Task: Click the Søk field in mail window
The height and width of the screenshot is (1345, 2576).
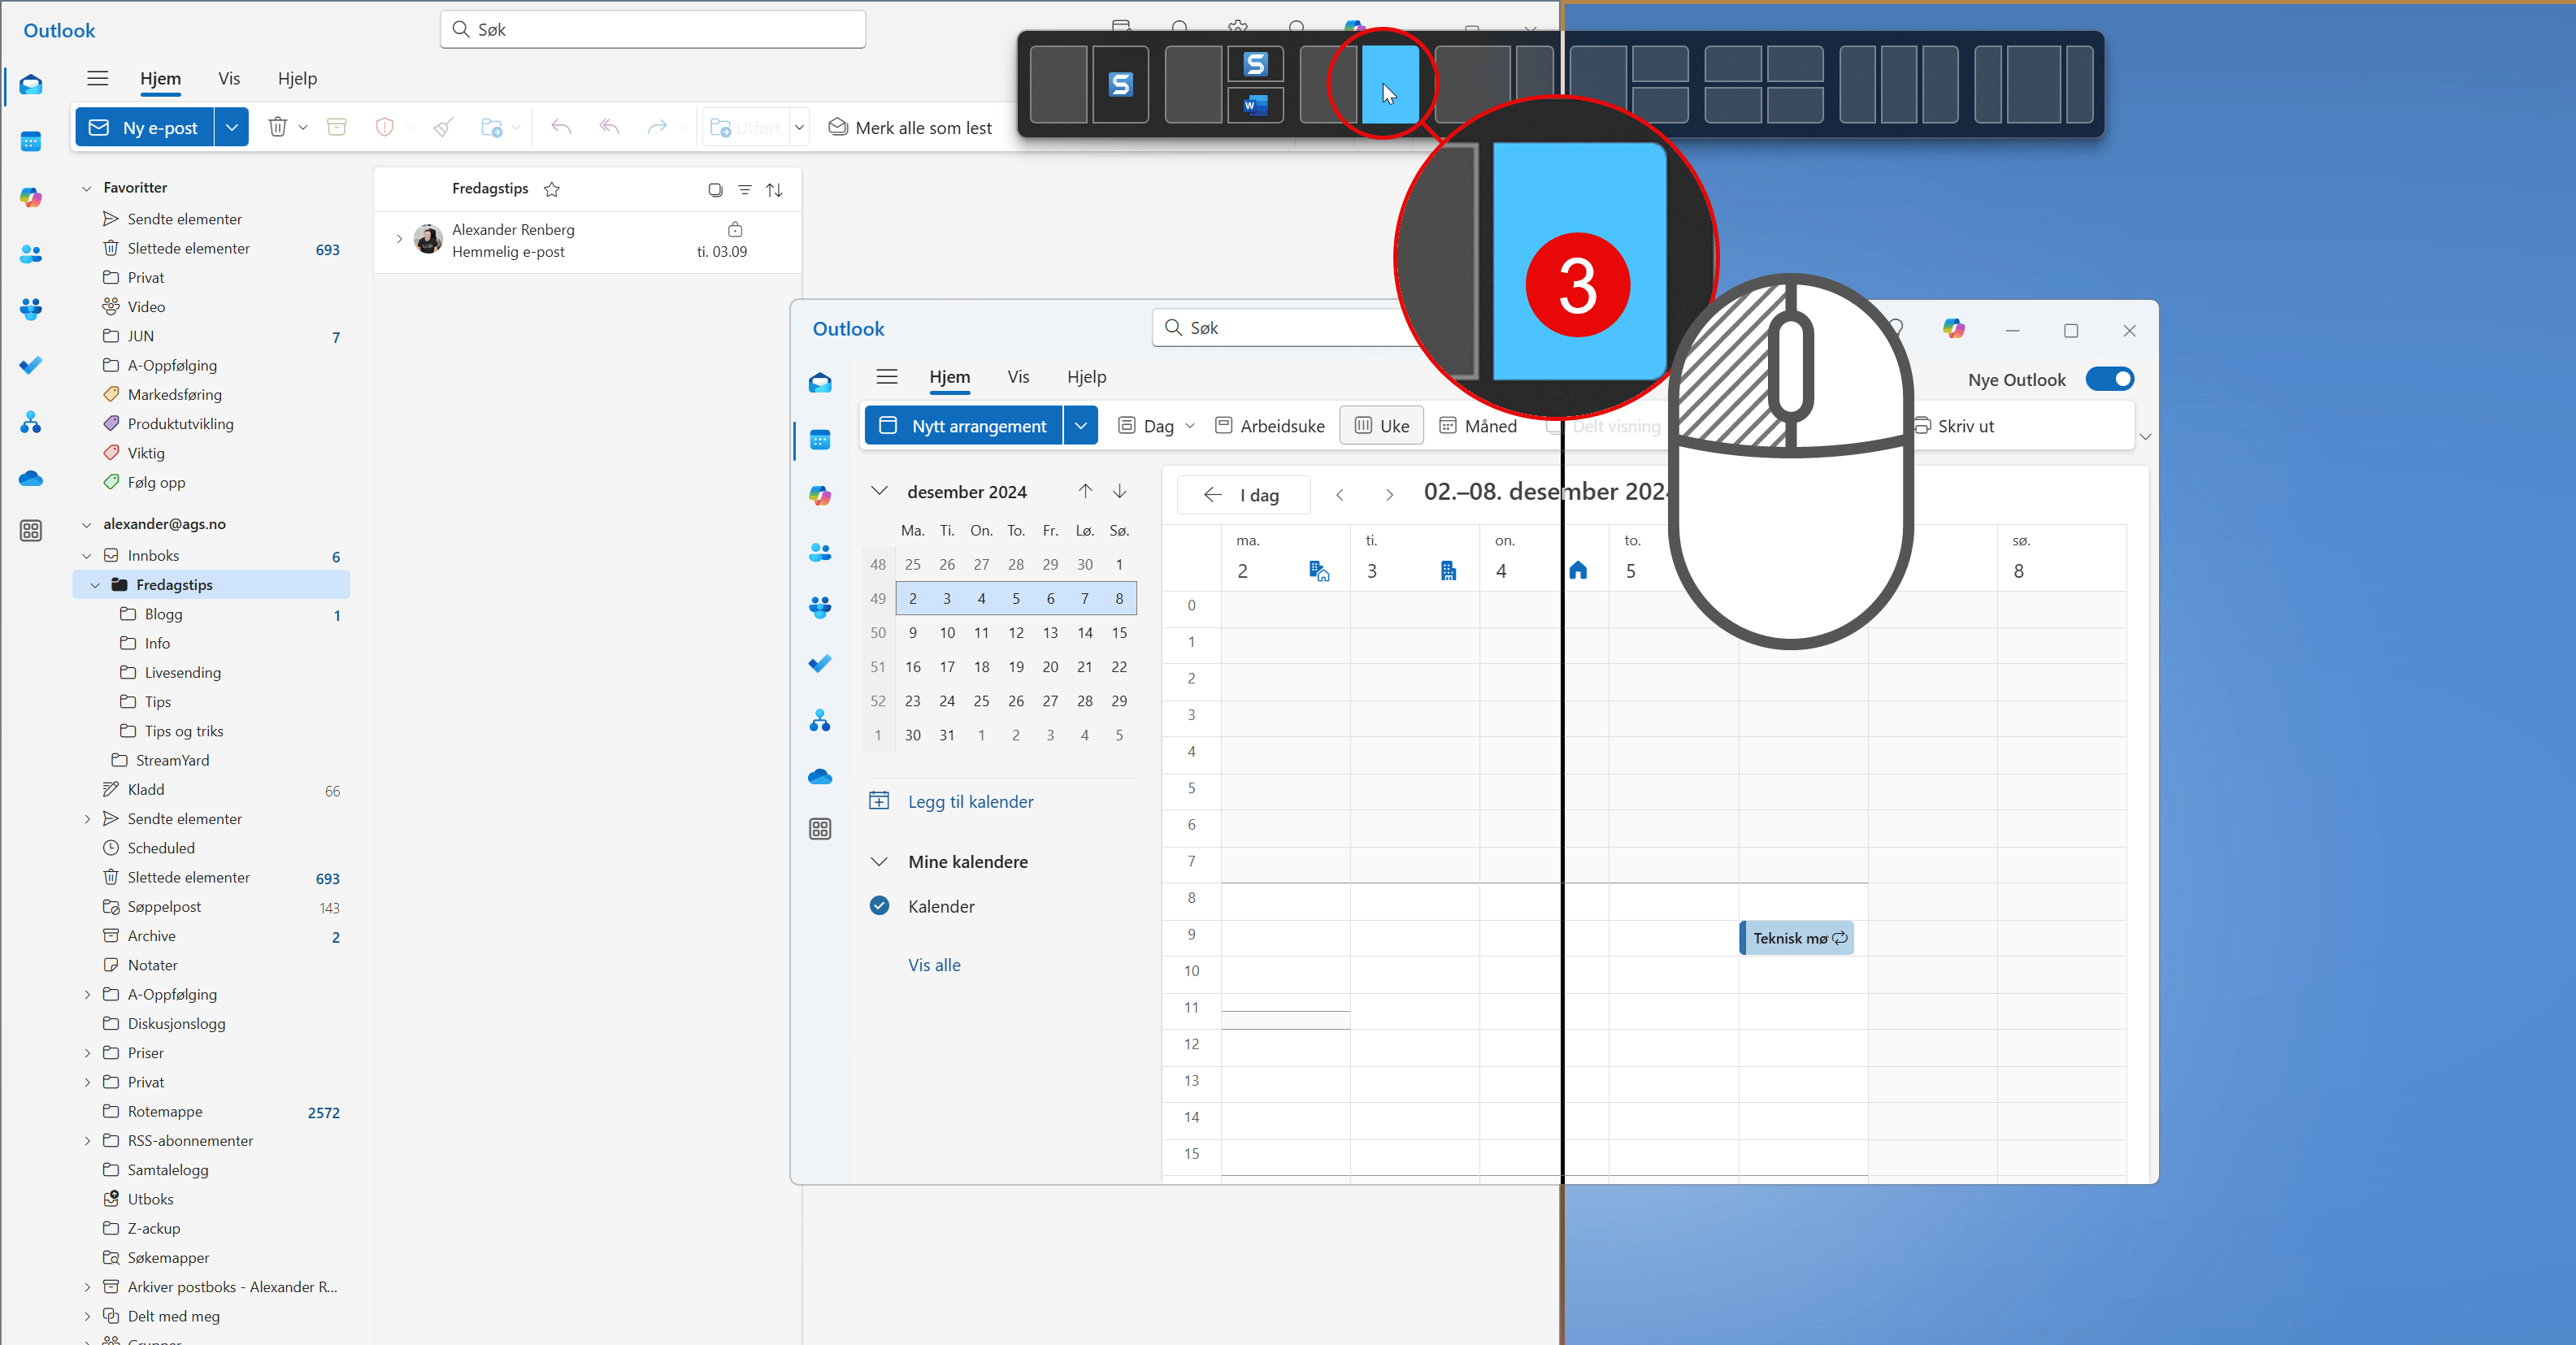Action: 653,29
